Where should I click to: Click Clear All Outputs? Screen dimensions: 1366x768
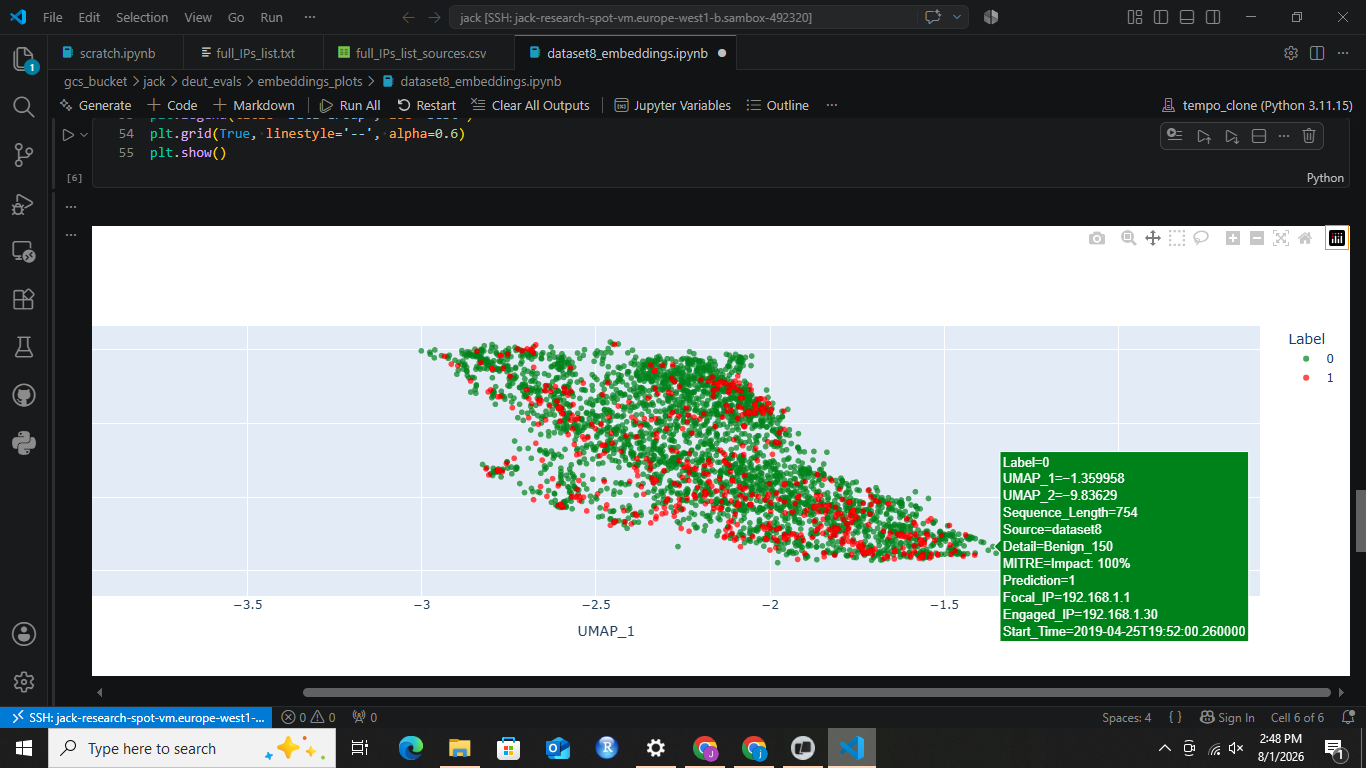tap(530, 105)
